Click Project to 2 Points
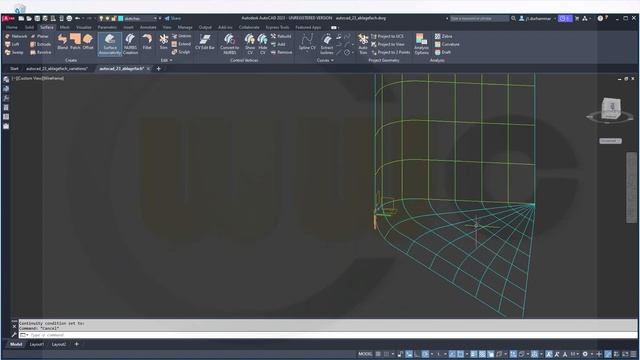This screenshot has height=360, width=640. [x=390, y=52]
